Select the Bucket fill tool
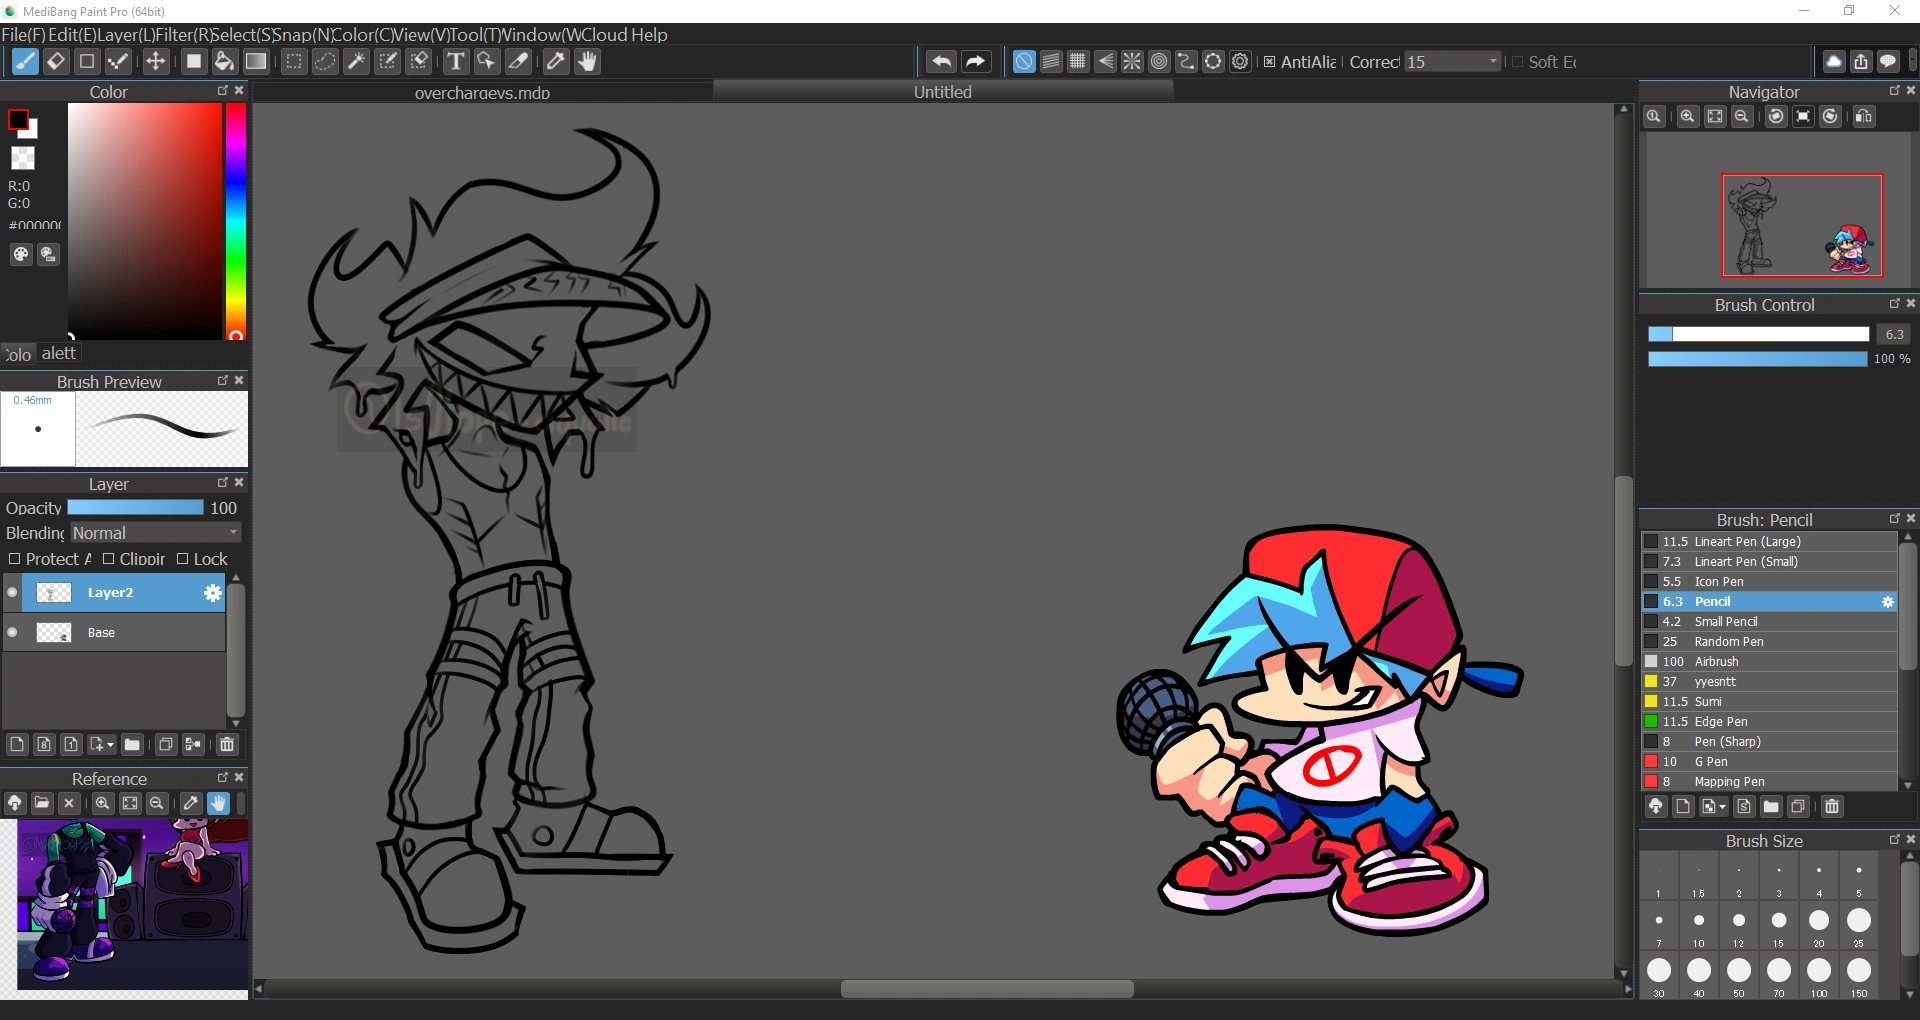The height and width of the screenshot is (1020, 1920). 224,62
